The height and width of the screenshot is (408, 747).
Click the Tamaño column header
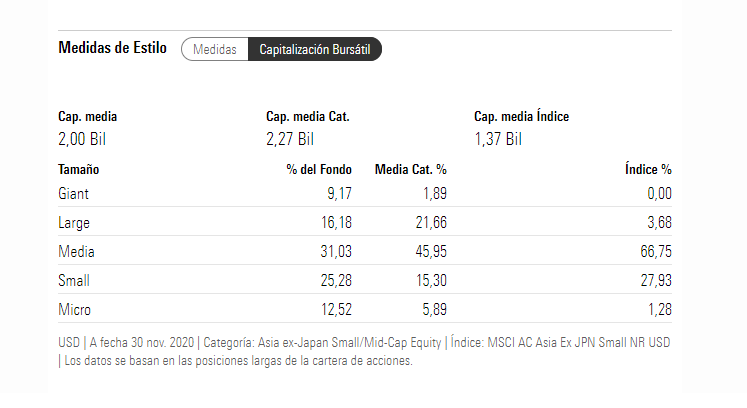coord(79,170)
